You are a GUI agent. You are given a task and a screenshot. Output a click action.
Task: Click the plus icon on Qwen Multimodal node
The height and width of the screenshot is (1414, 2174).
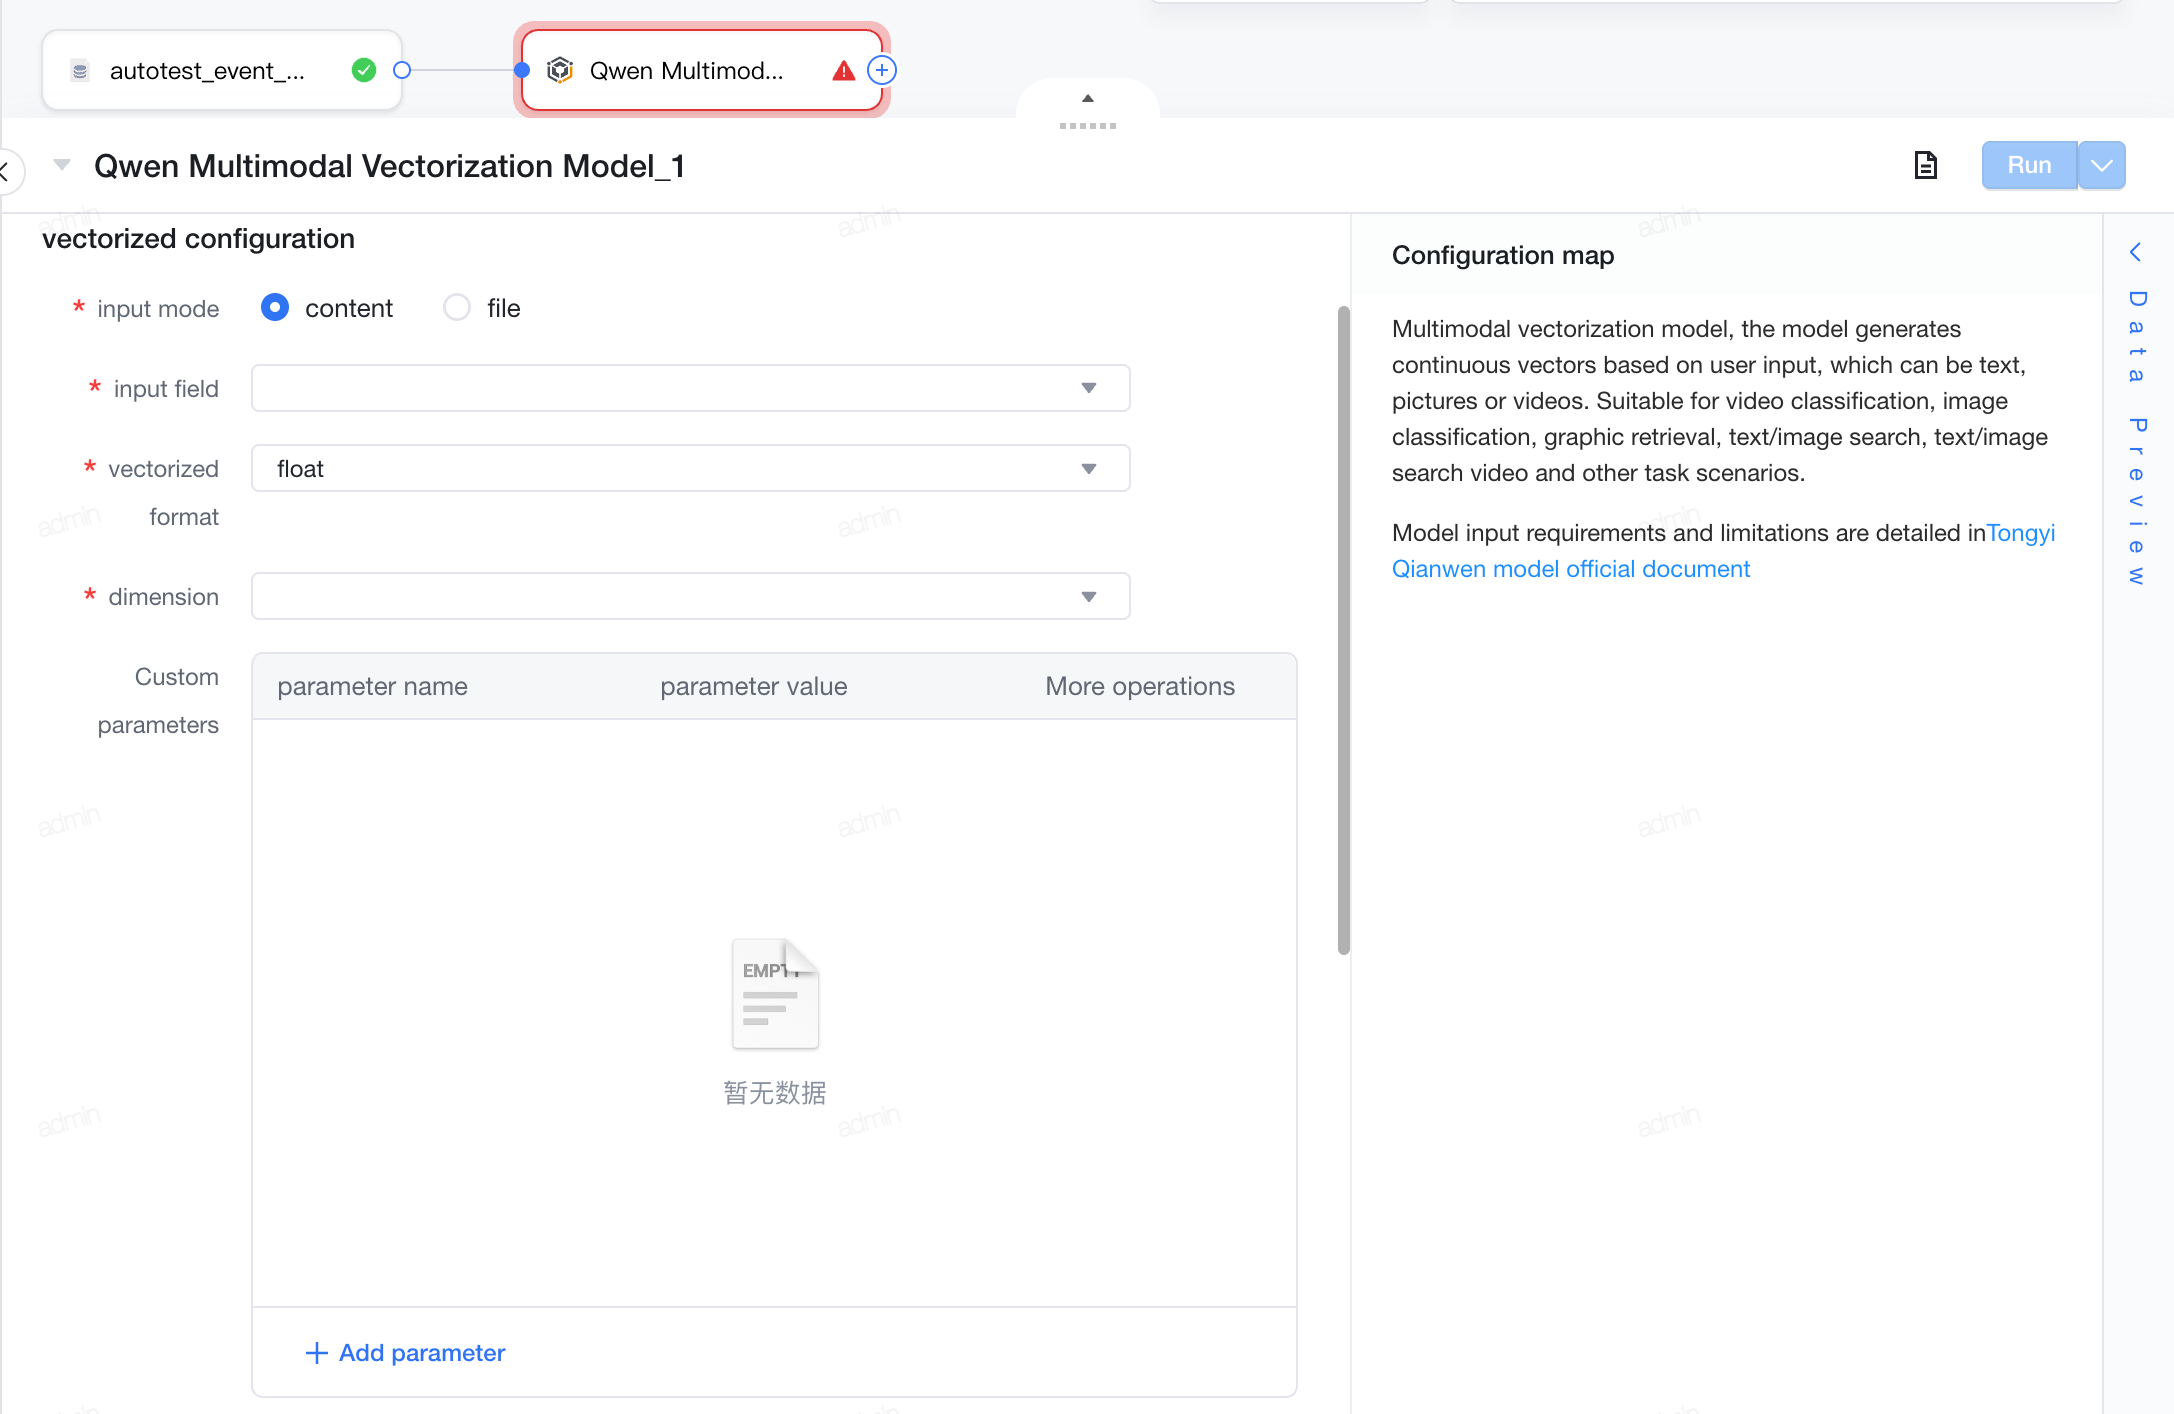coord(882,70)
